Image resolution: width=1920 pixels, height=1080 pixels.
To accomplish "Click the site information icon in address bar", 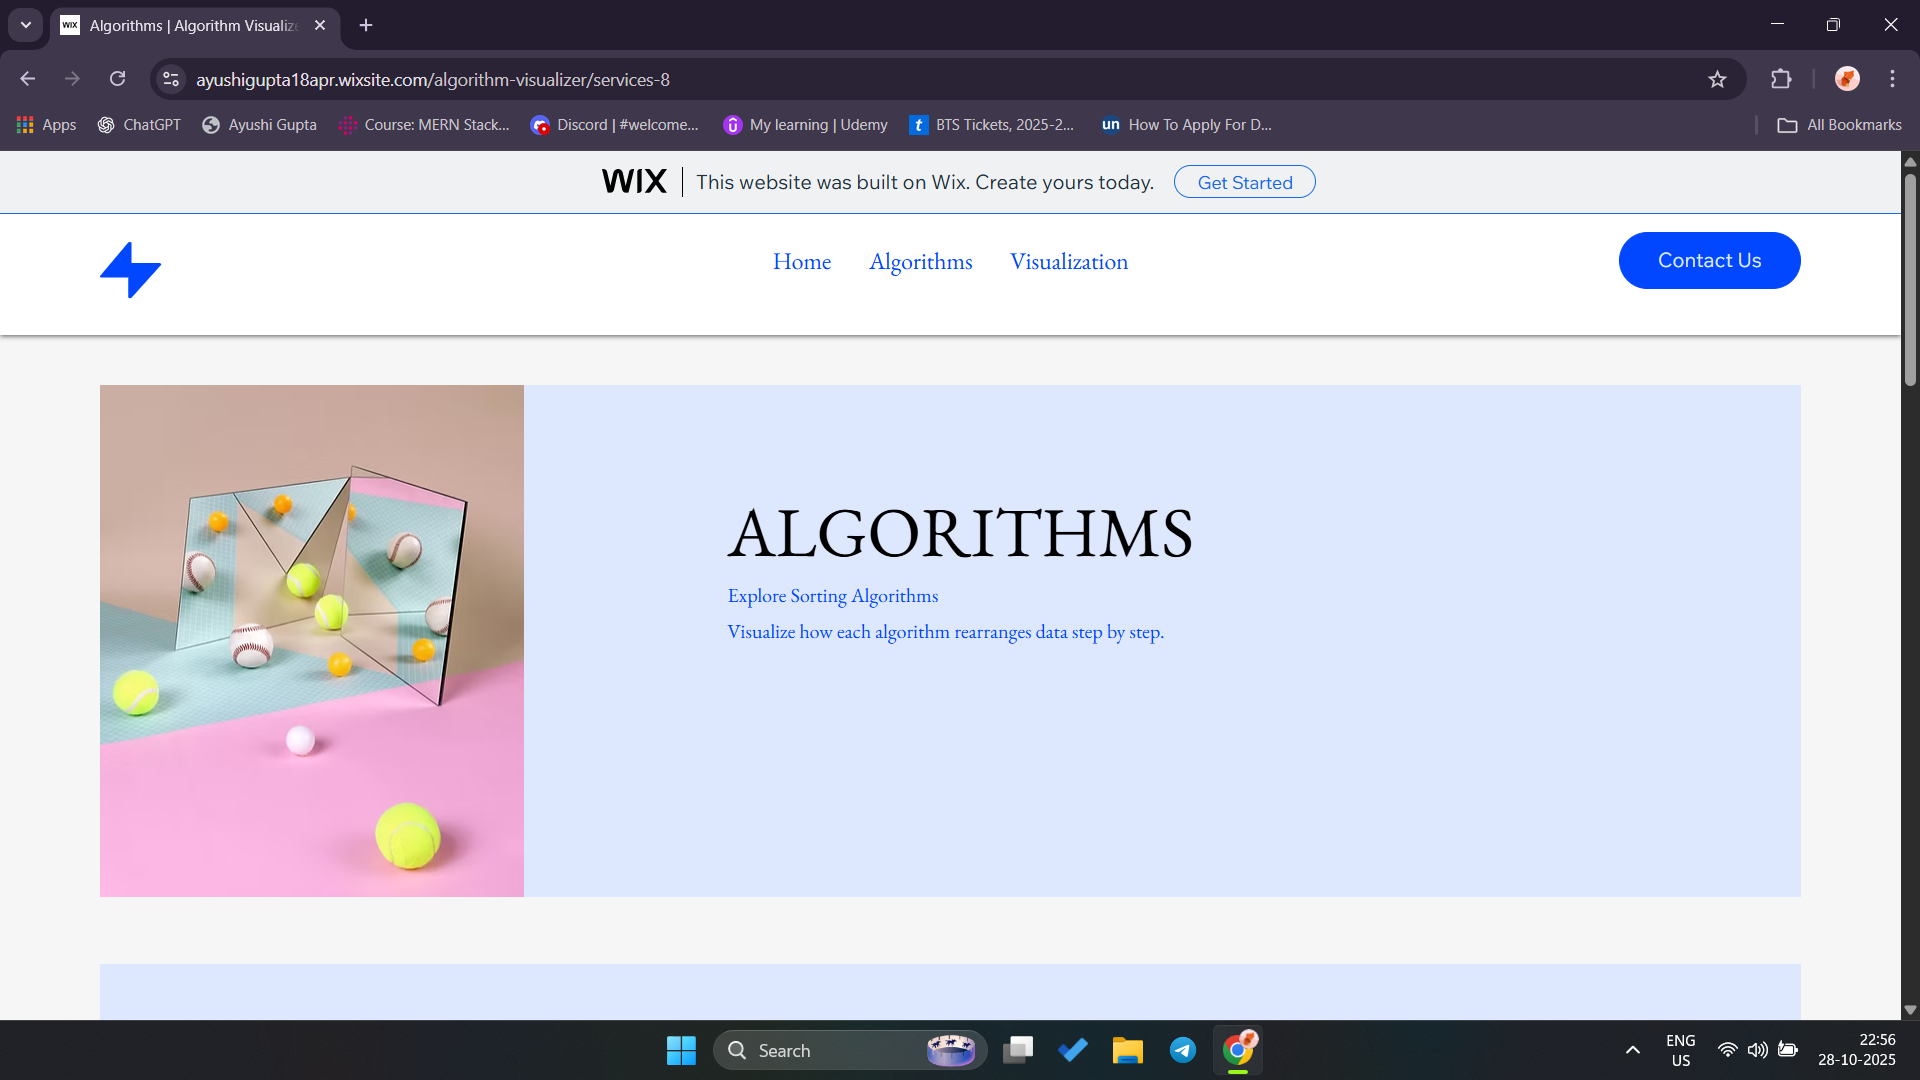I will click(x=171, y=80).
